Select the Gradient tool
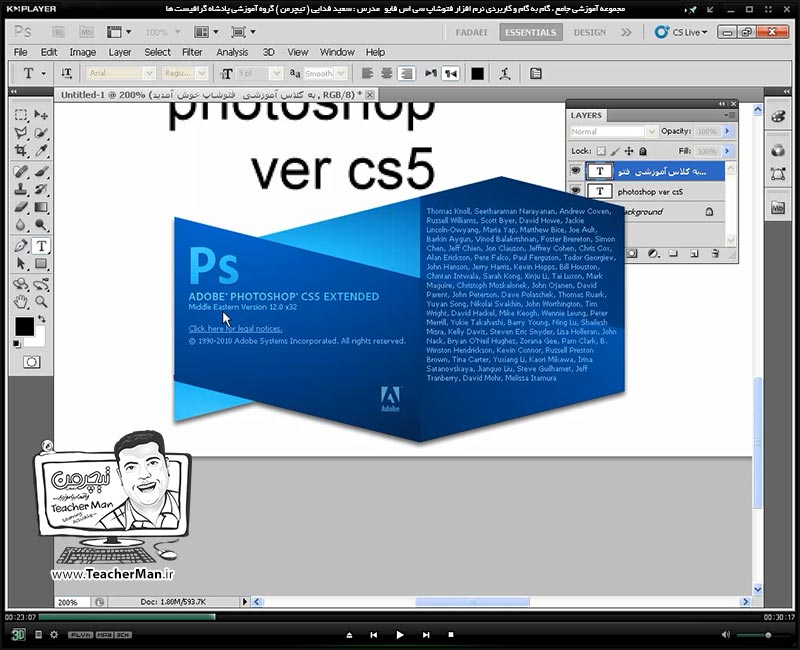The image size is (800, 650). coord(41,207)
